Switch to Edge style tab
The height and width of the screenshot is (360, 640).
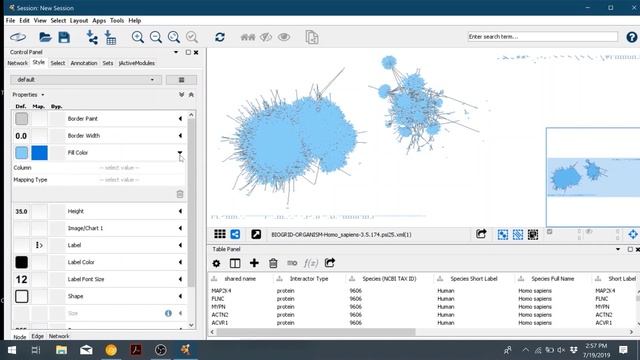point(37,336)
